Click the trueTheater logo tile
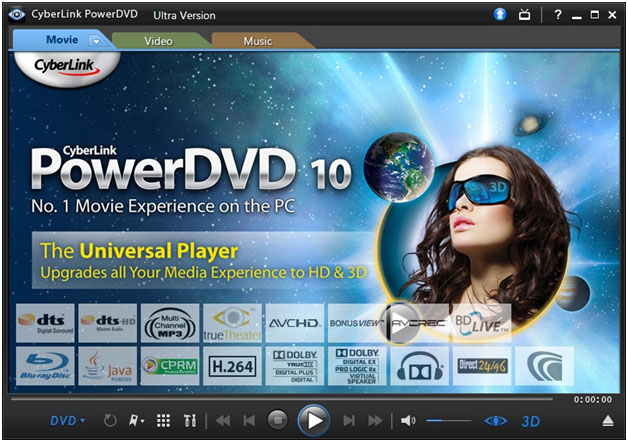This screenshot has height=442, width=628. pos(232,323)
